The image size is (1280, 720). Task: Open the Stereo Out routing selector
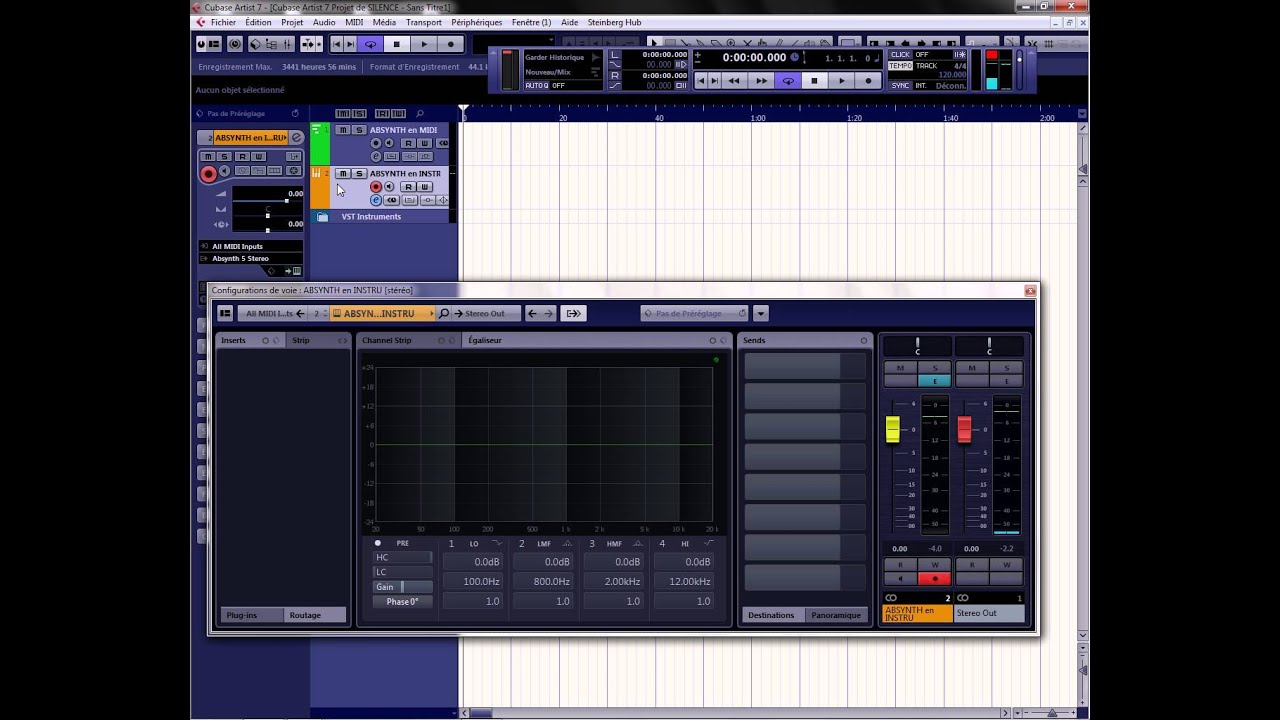(486, 314)
